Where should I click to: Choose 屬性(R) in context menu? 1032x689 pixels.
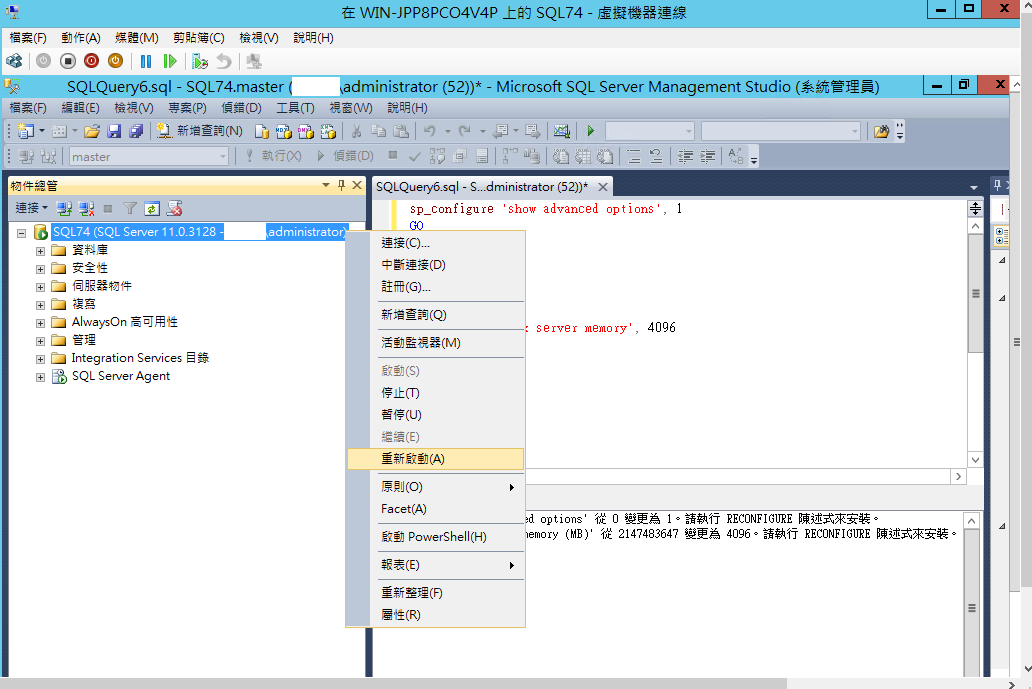(x=435, y=615)
